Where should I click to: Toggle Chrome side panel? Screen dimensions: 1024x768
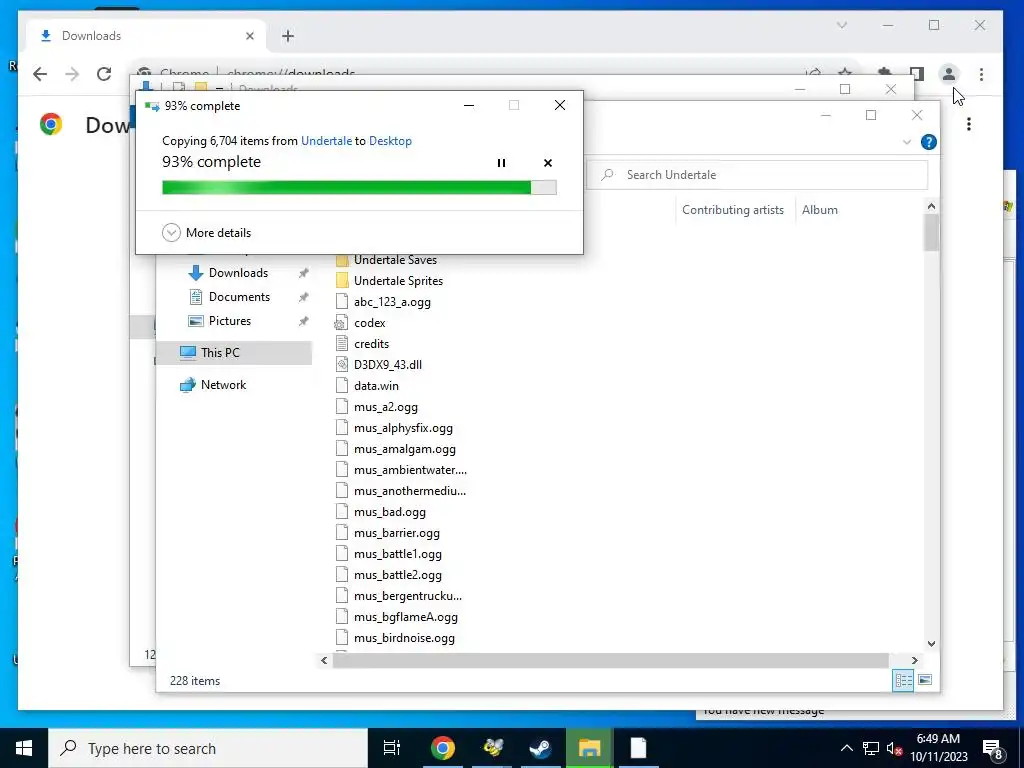click(x=917, y=74)
